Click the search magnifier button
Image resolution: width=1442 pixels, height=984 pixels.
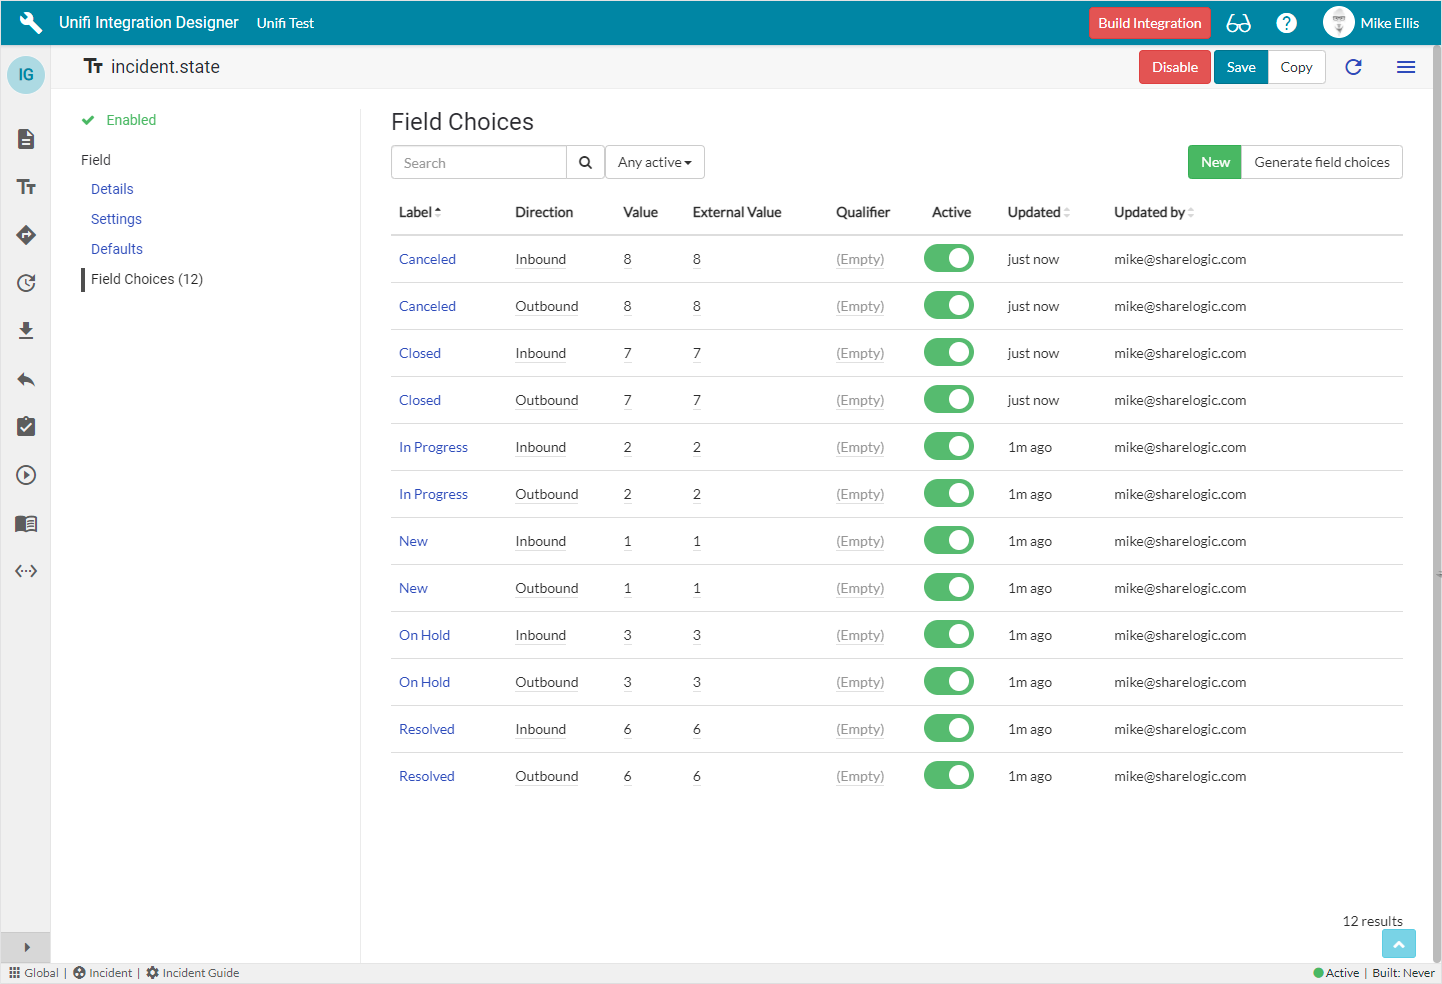tap(585, 162)
